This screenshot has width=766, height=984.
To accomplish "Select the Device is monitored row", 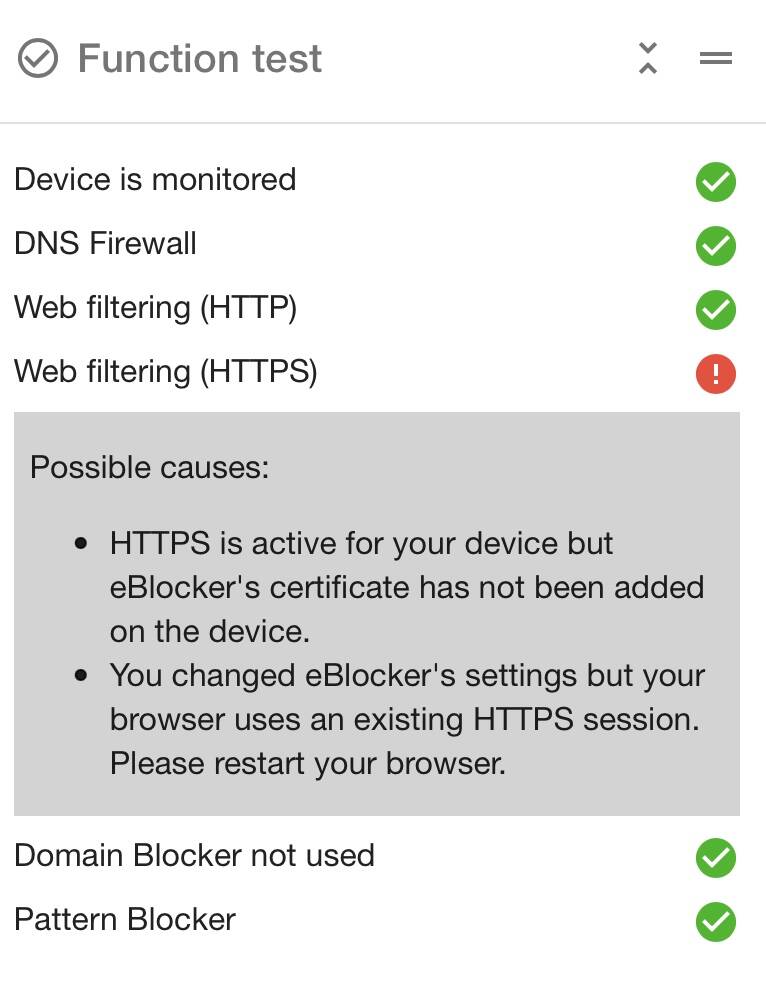I will click(375, 180).
